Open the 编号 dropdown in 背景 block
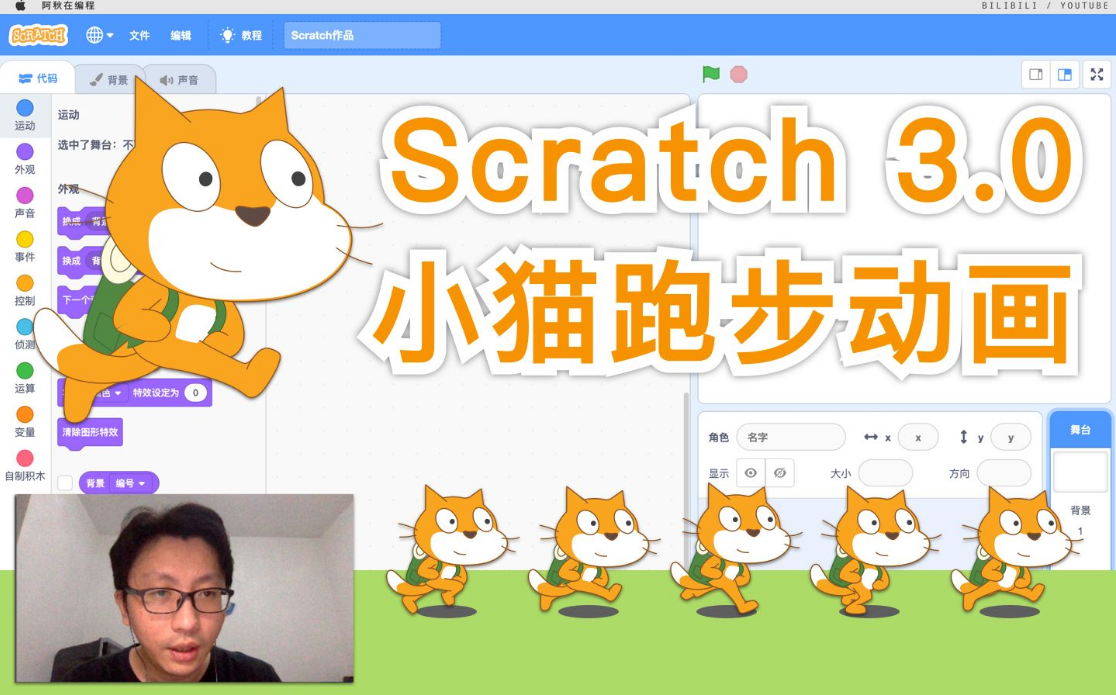 pyautogui.click(x=130, y=483)
